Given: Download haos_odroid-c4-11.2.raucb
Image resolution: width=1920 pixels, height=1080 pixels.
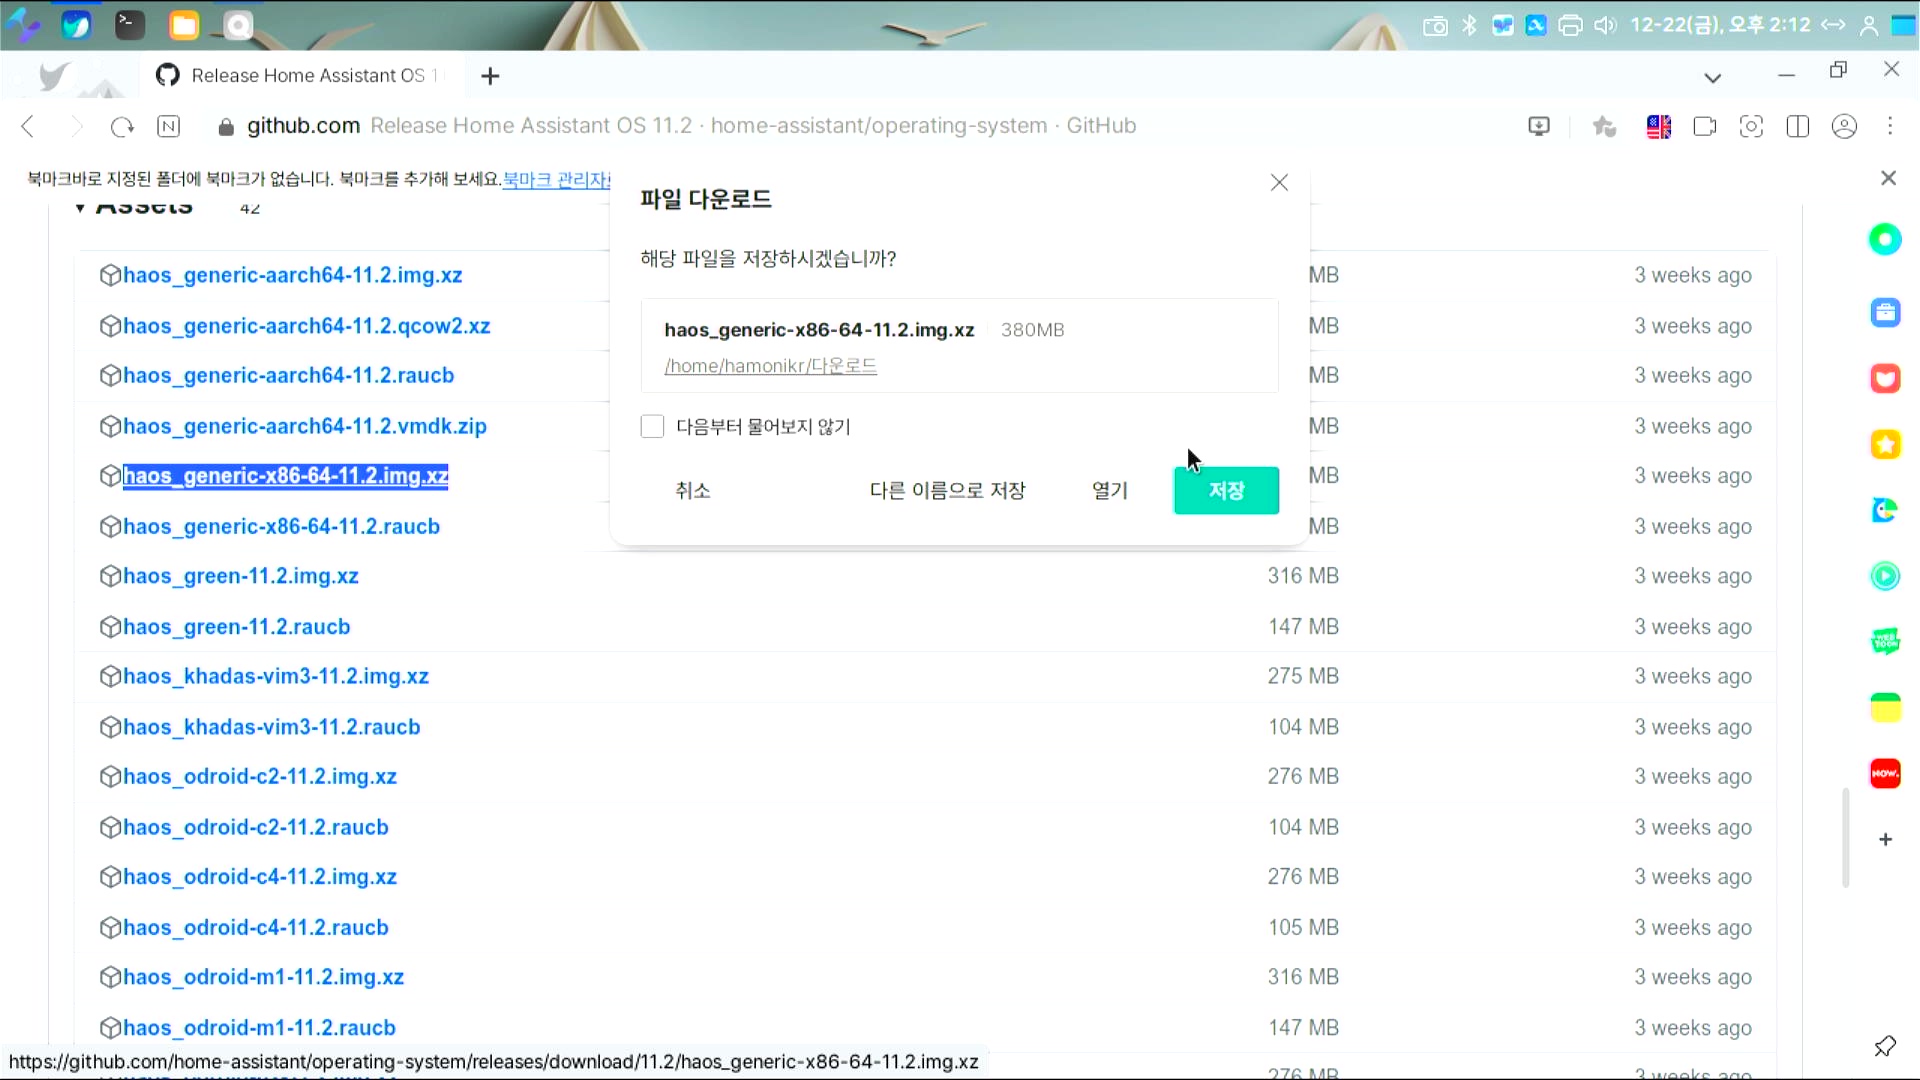Looking at the screenshot, I should [255, 927].
